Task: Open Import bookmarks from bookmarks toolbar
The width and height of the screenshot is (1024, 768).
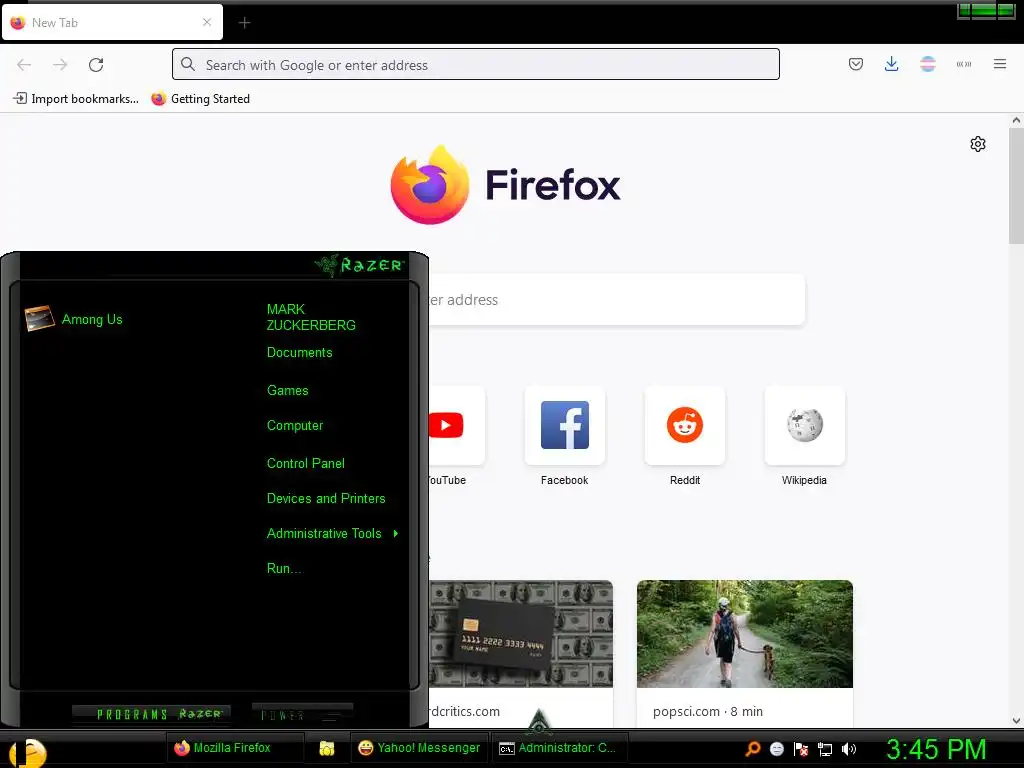Action: pos(76,99)
